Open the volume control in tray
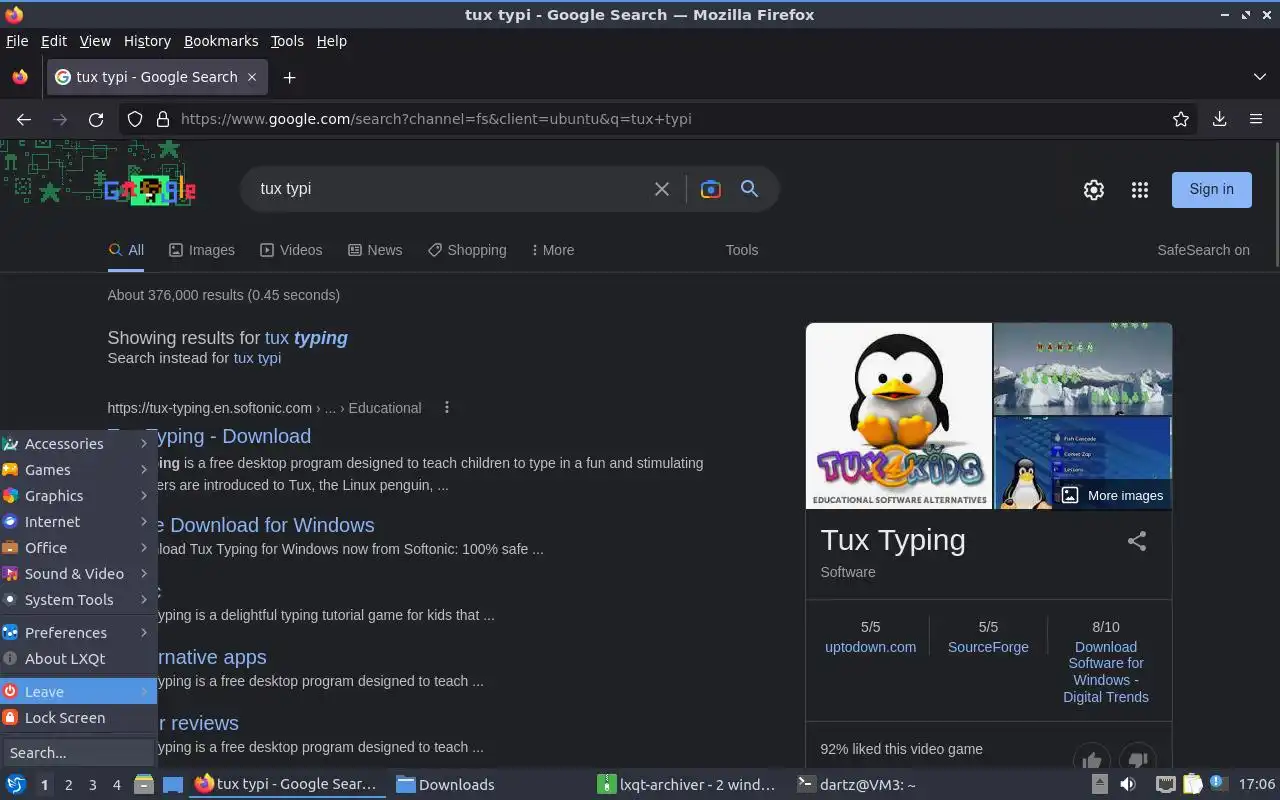This screenshot has width=1280, height=800. [1128, 784]
